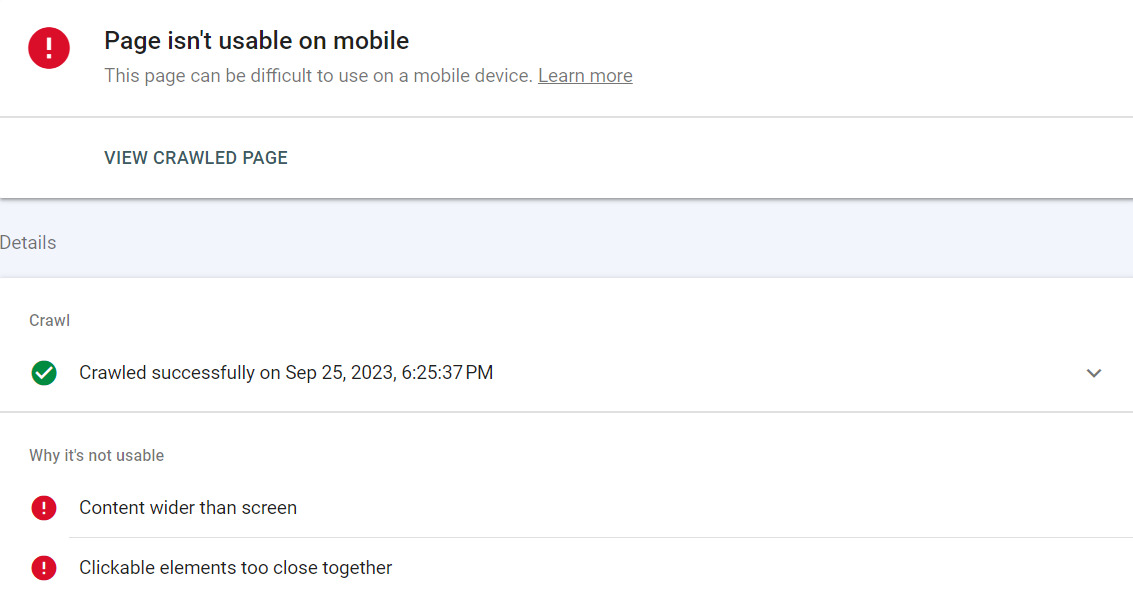The height and width of the screenshot is (606, 1133).
Task: Click the red error icon beside page heading
Action: click(x=49, y=48)
